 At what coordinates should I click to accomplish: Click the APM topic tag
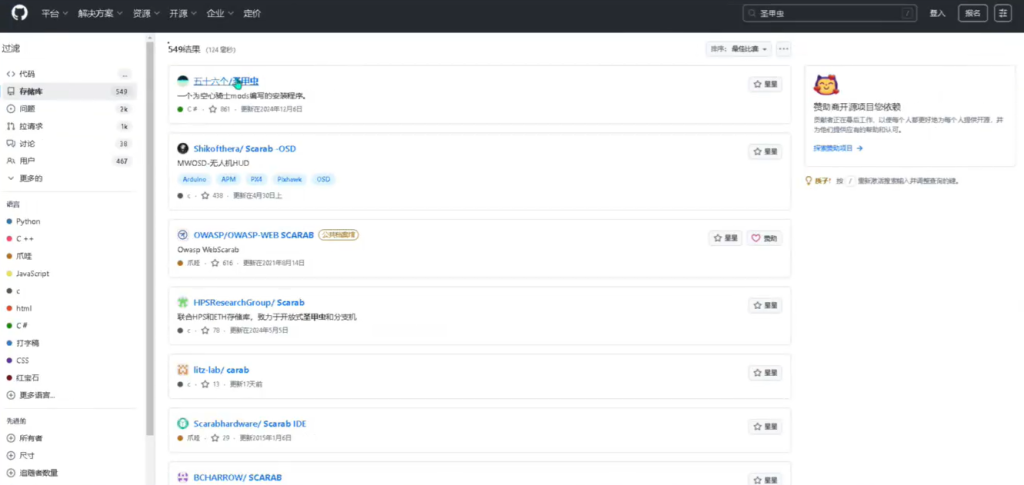click(228, 180)
